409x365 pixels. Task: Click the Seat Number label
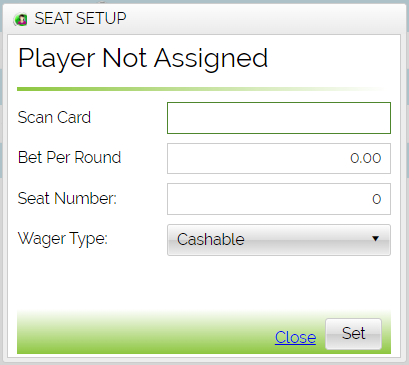67,198
